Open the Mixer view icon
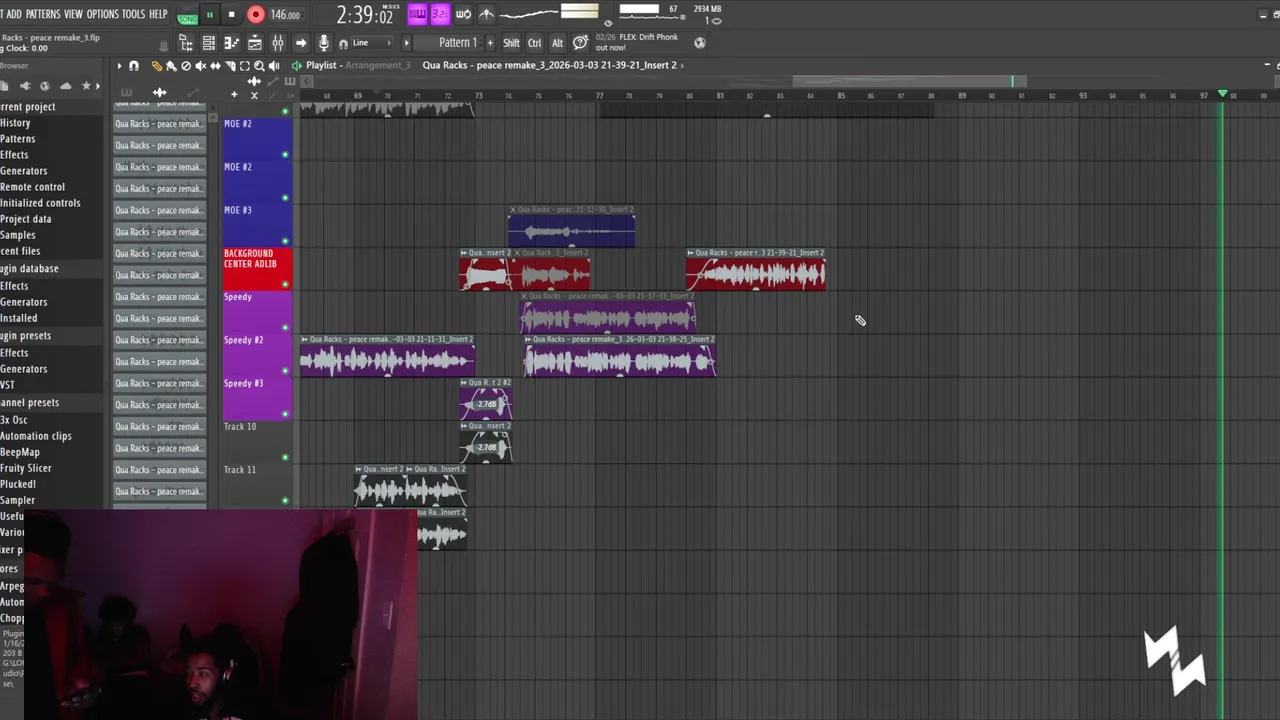 point(278,43)
